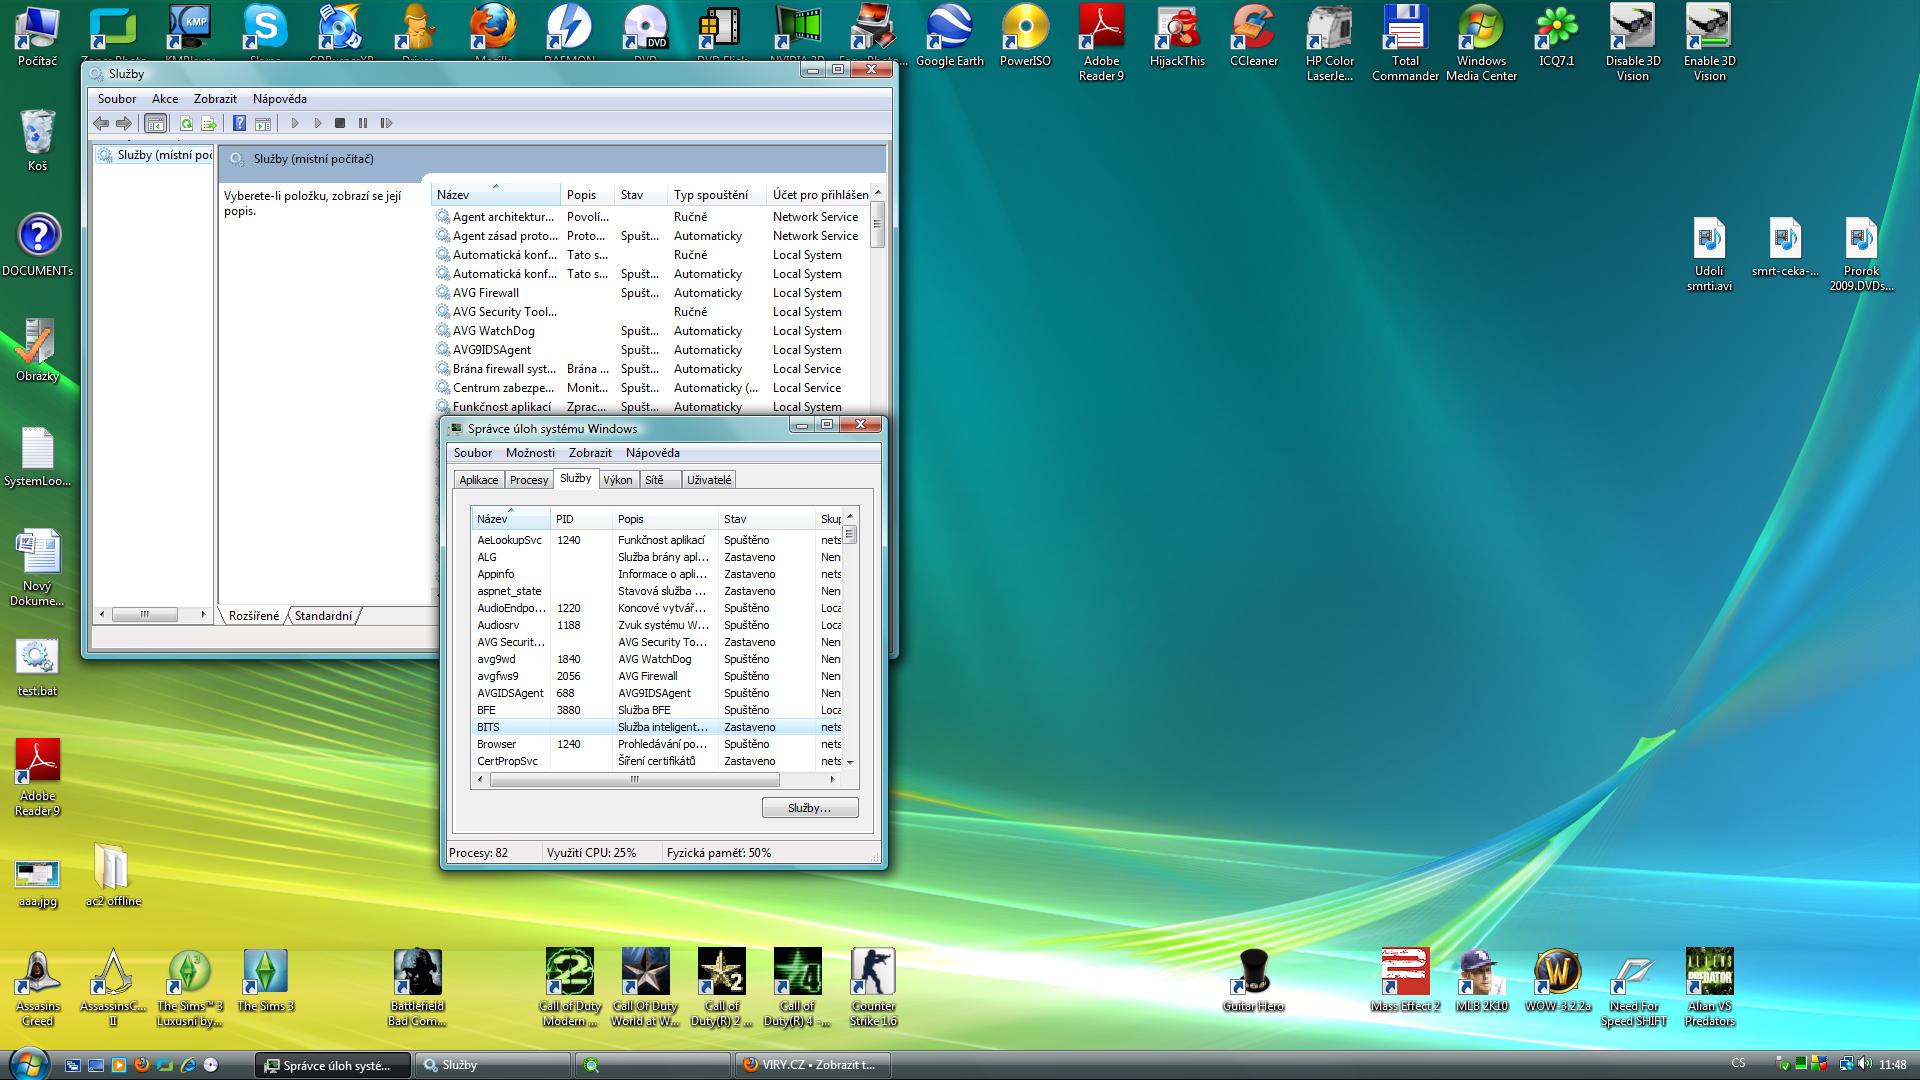Select AVG Firewall in the services list
The width and height of the screenshot is (1920, 1080).
pos(486,293)
